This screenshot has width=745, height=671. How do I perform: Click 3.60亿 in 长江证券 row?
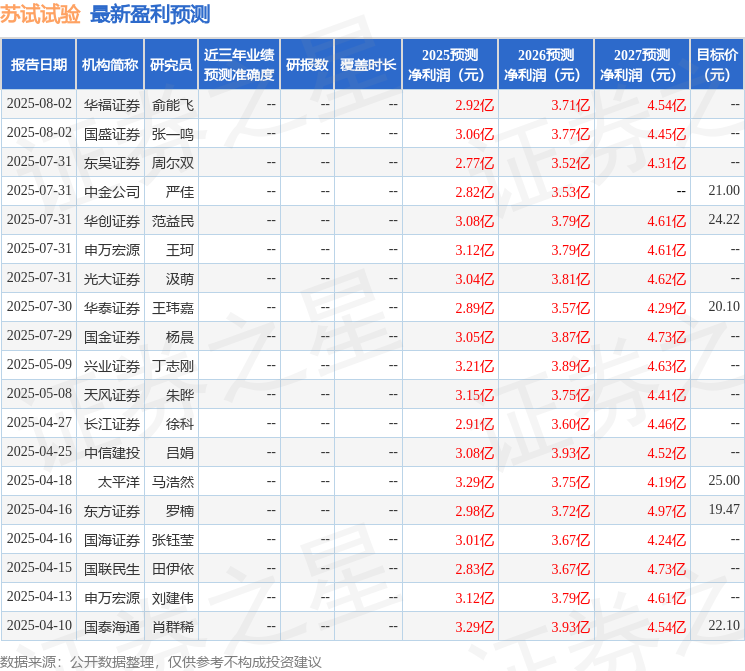570,424
